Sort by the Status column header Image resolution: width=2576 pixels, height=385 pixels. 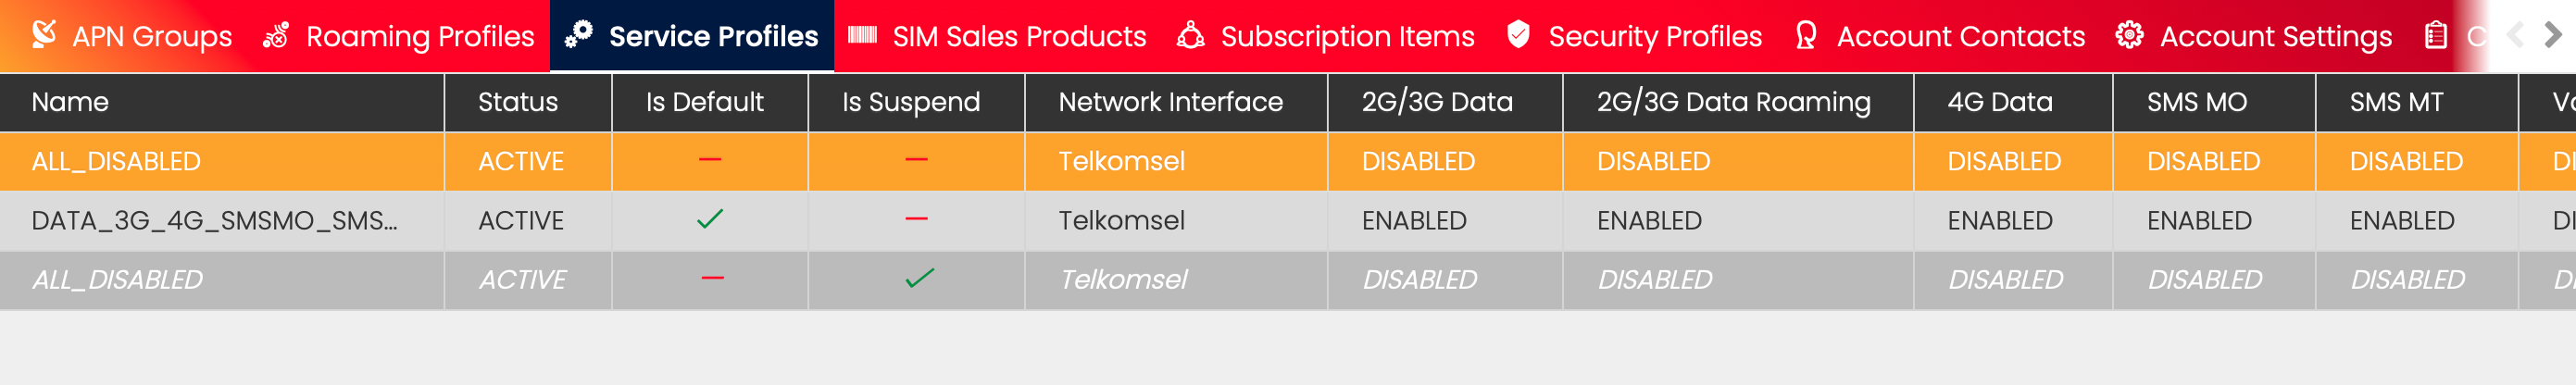[x=518, y=102]
